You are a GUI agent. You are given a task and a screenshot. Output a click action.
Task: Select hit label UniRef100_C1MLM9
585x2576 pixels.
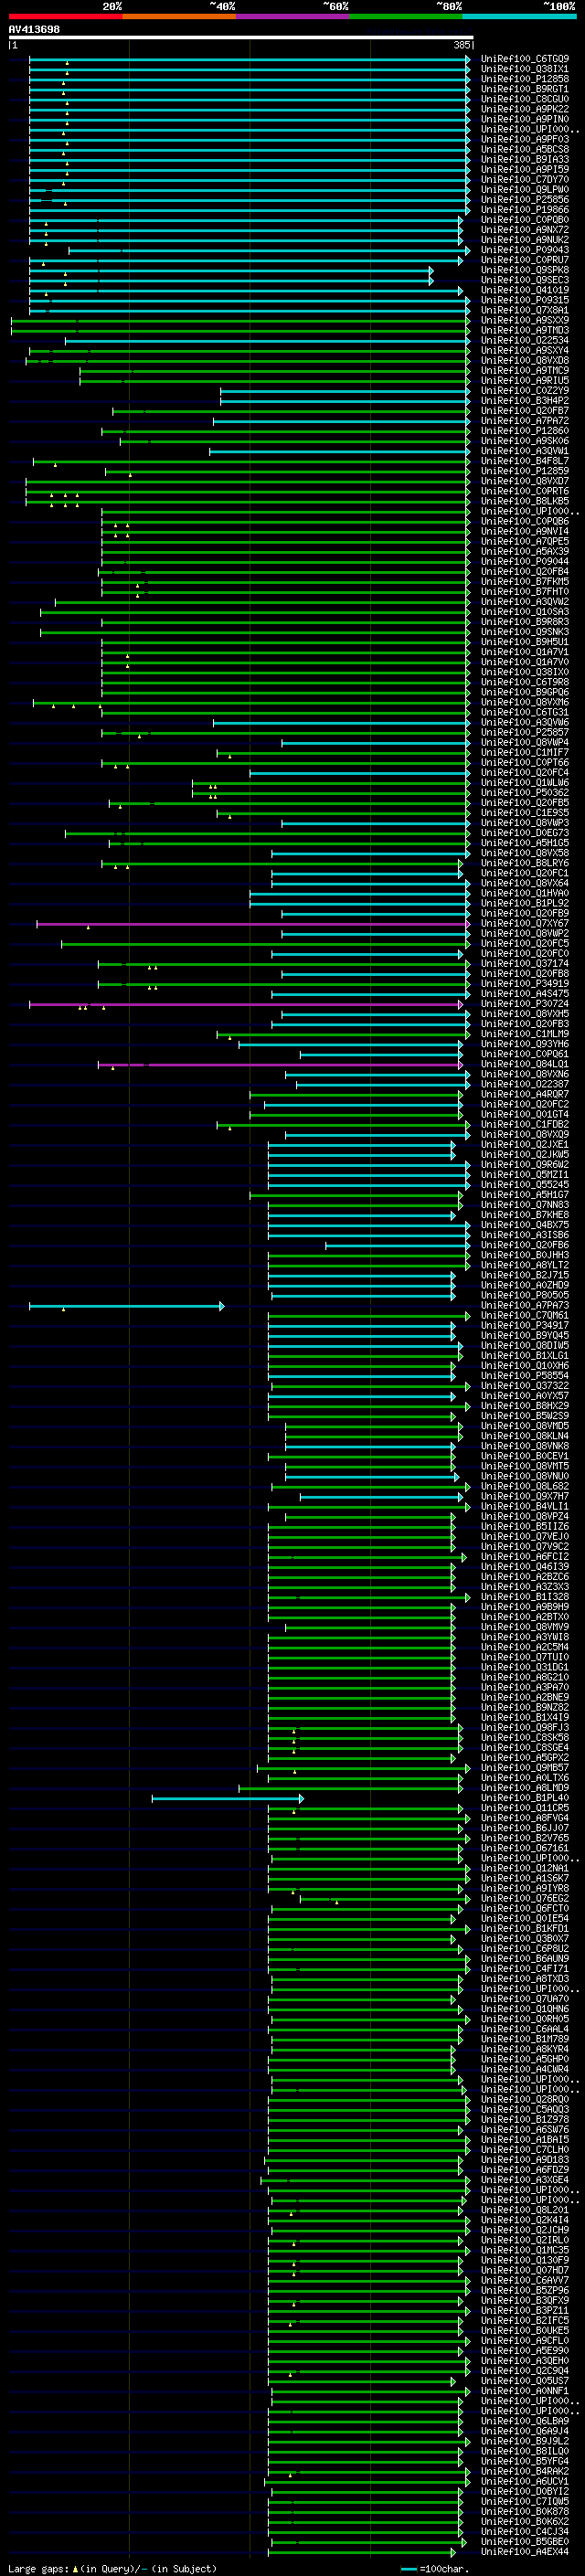(525, 1034)
